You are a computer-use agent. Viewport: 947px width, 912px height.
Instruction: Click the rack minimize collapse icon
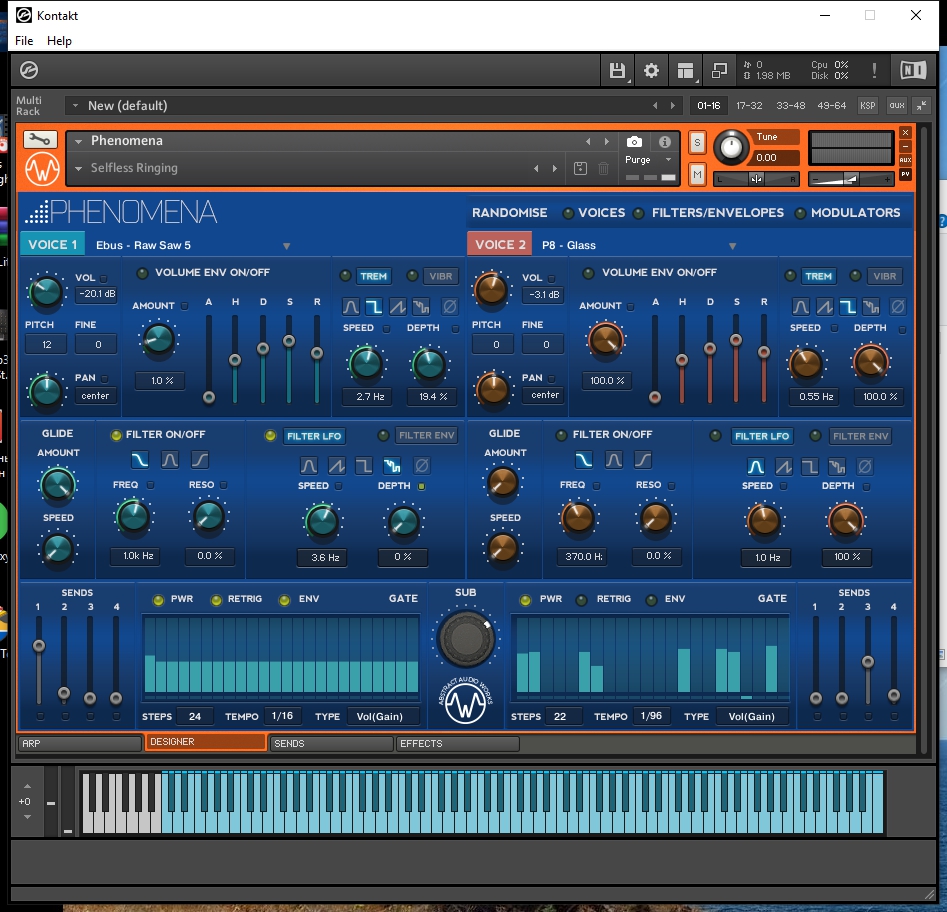pos(922,106)
